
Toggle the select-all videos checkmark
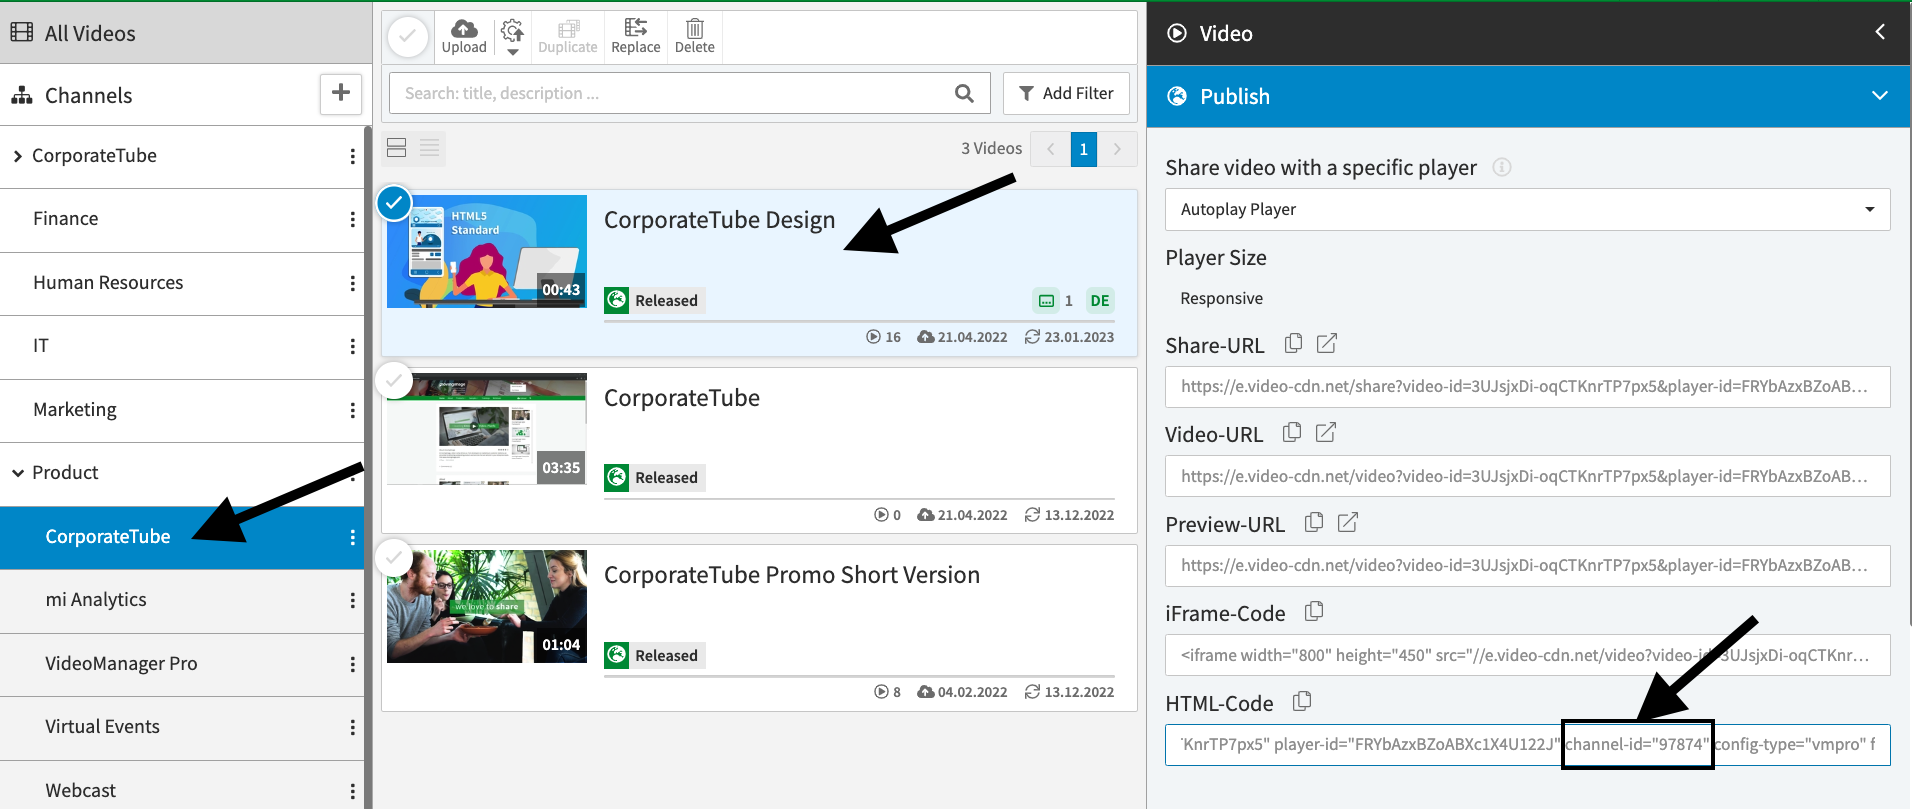(408, 37)
